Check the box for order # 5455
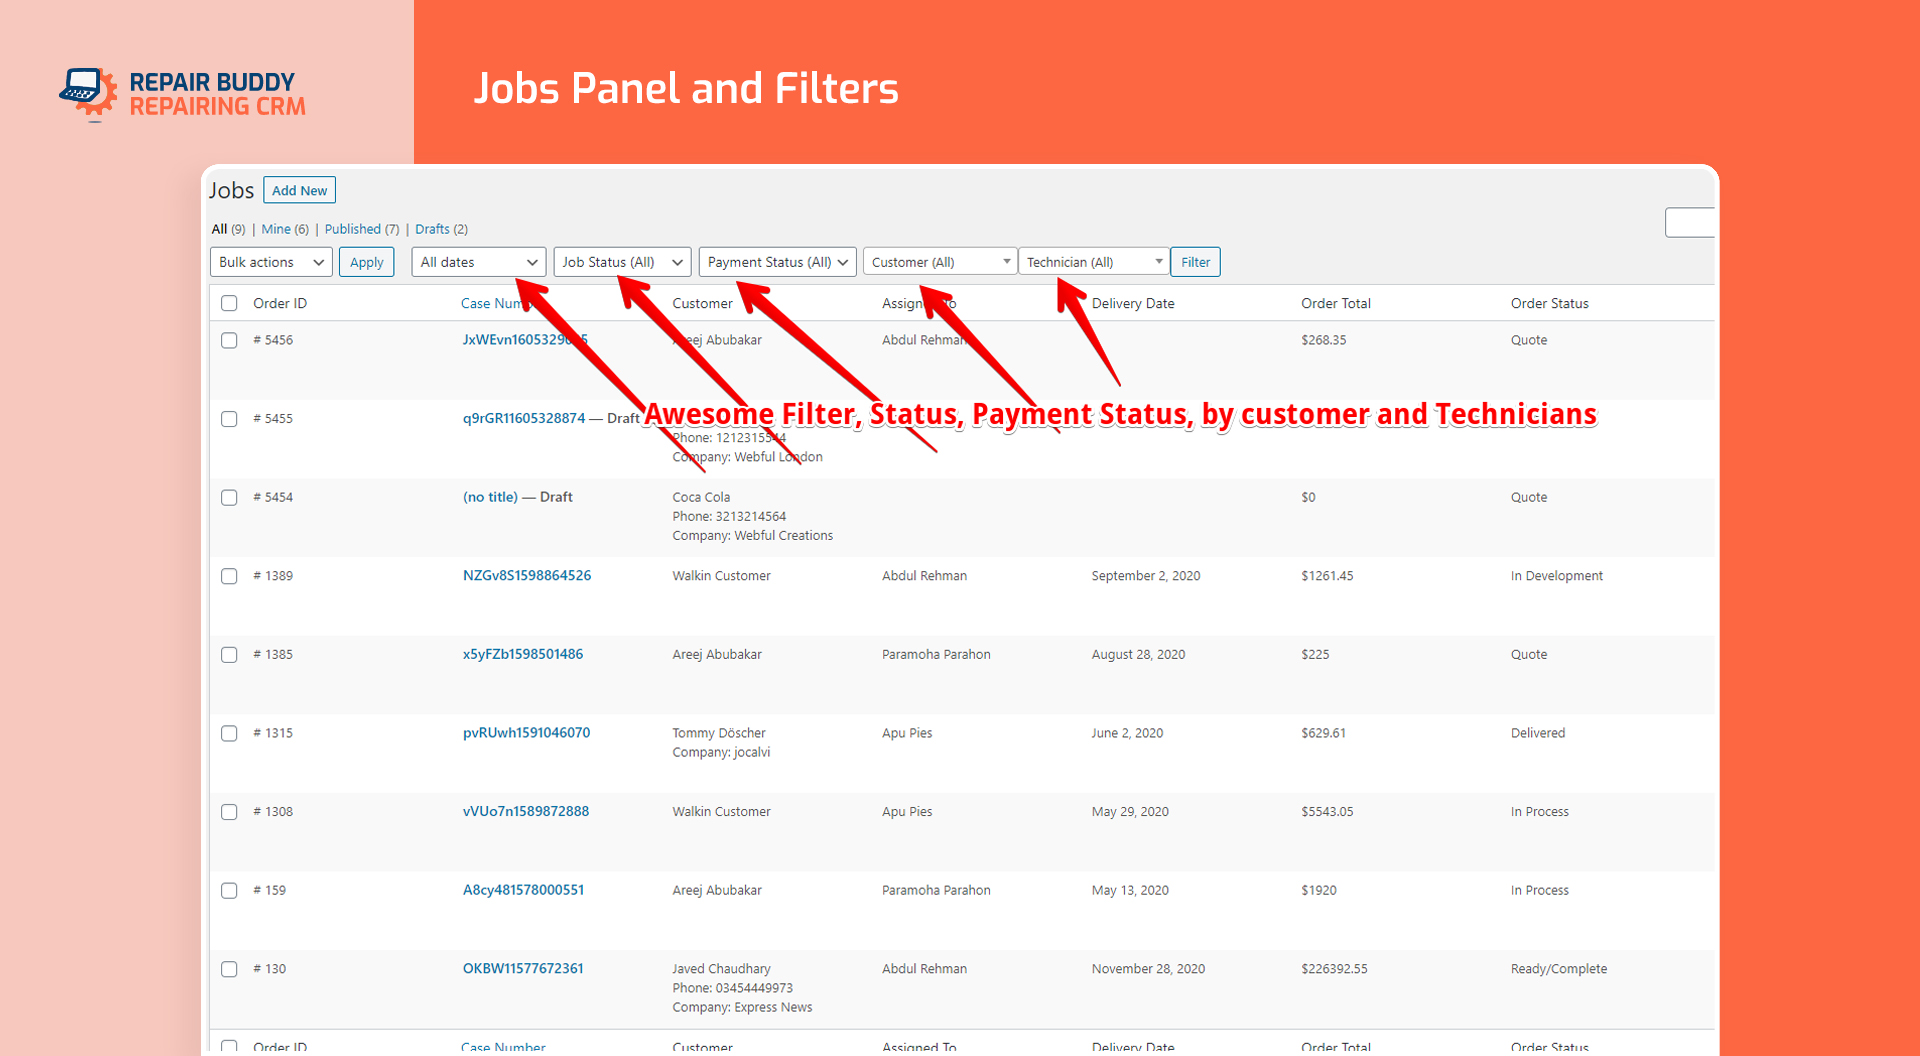Screen dimensions: 1920x1056 tap(229, 419)
